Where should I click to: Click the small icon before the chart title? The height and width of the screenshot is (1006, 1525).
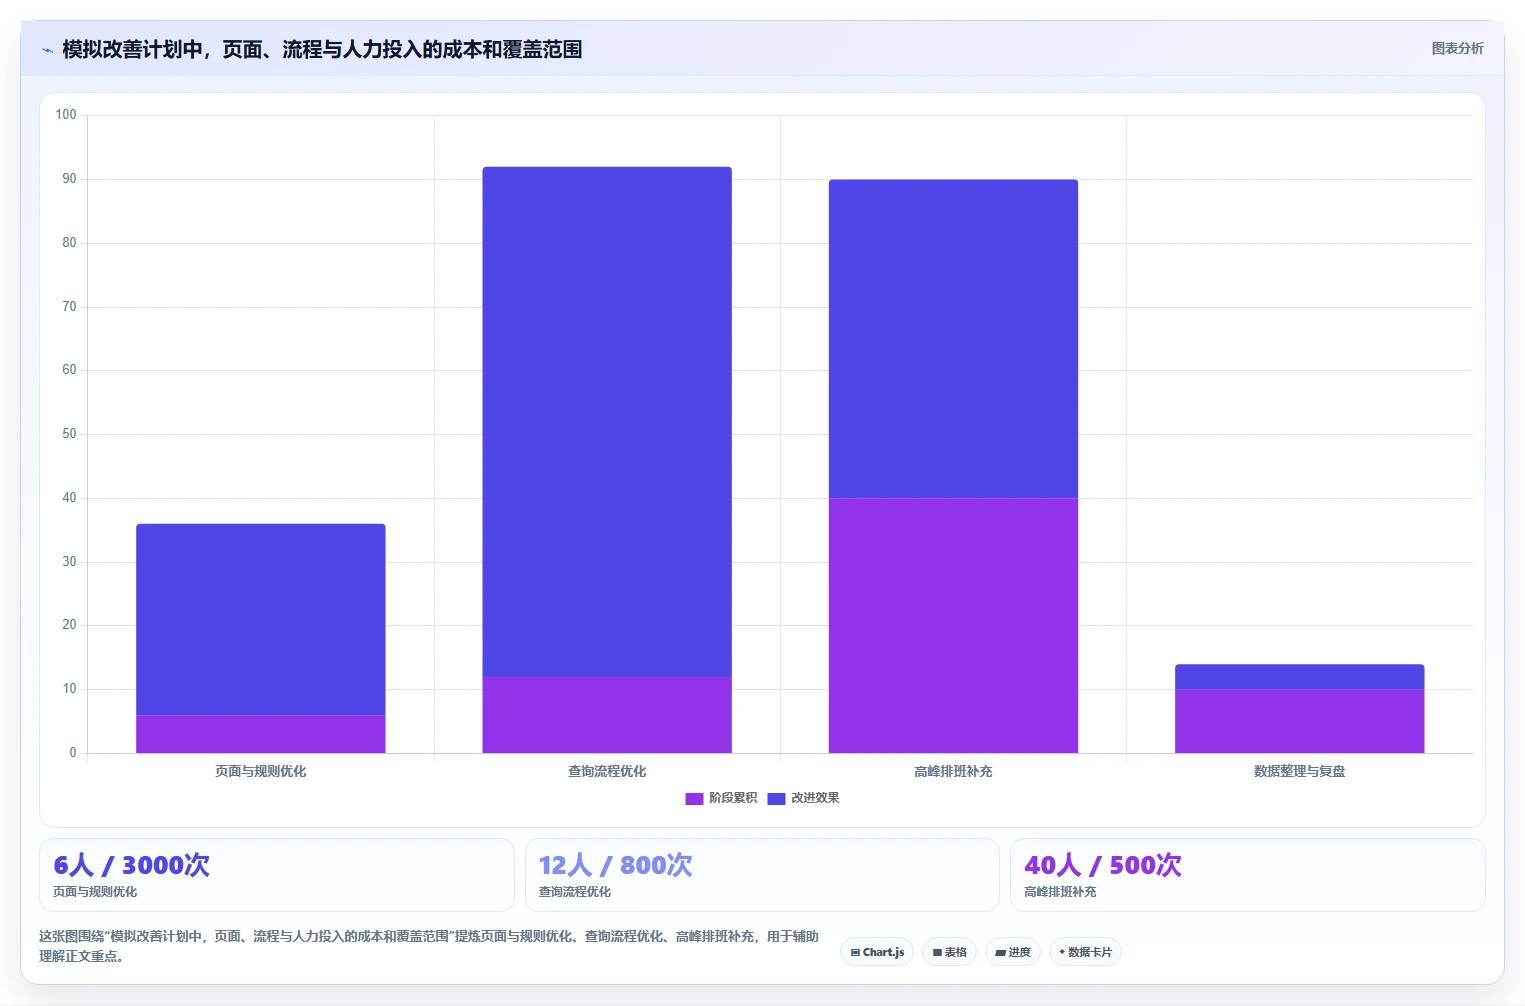(x=47, y=50)
